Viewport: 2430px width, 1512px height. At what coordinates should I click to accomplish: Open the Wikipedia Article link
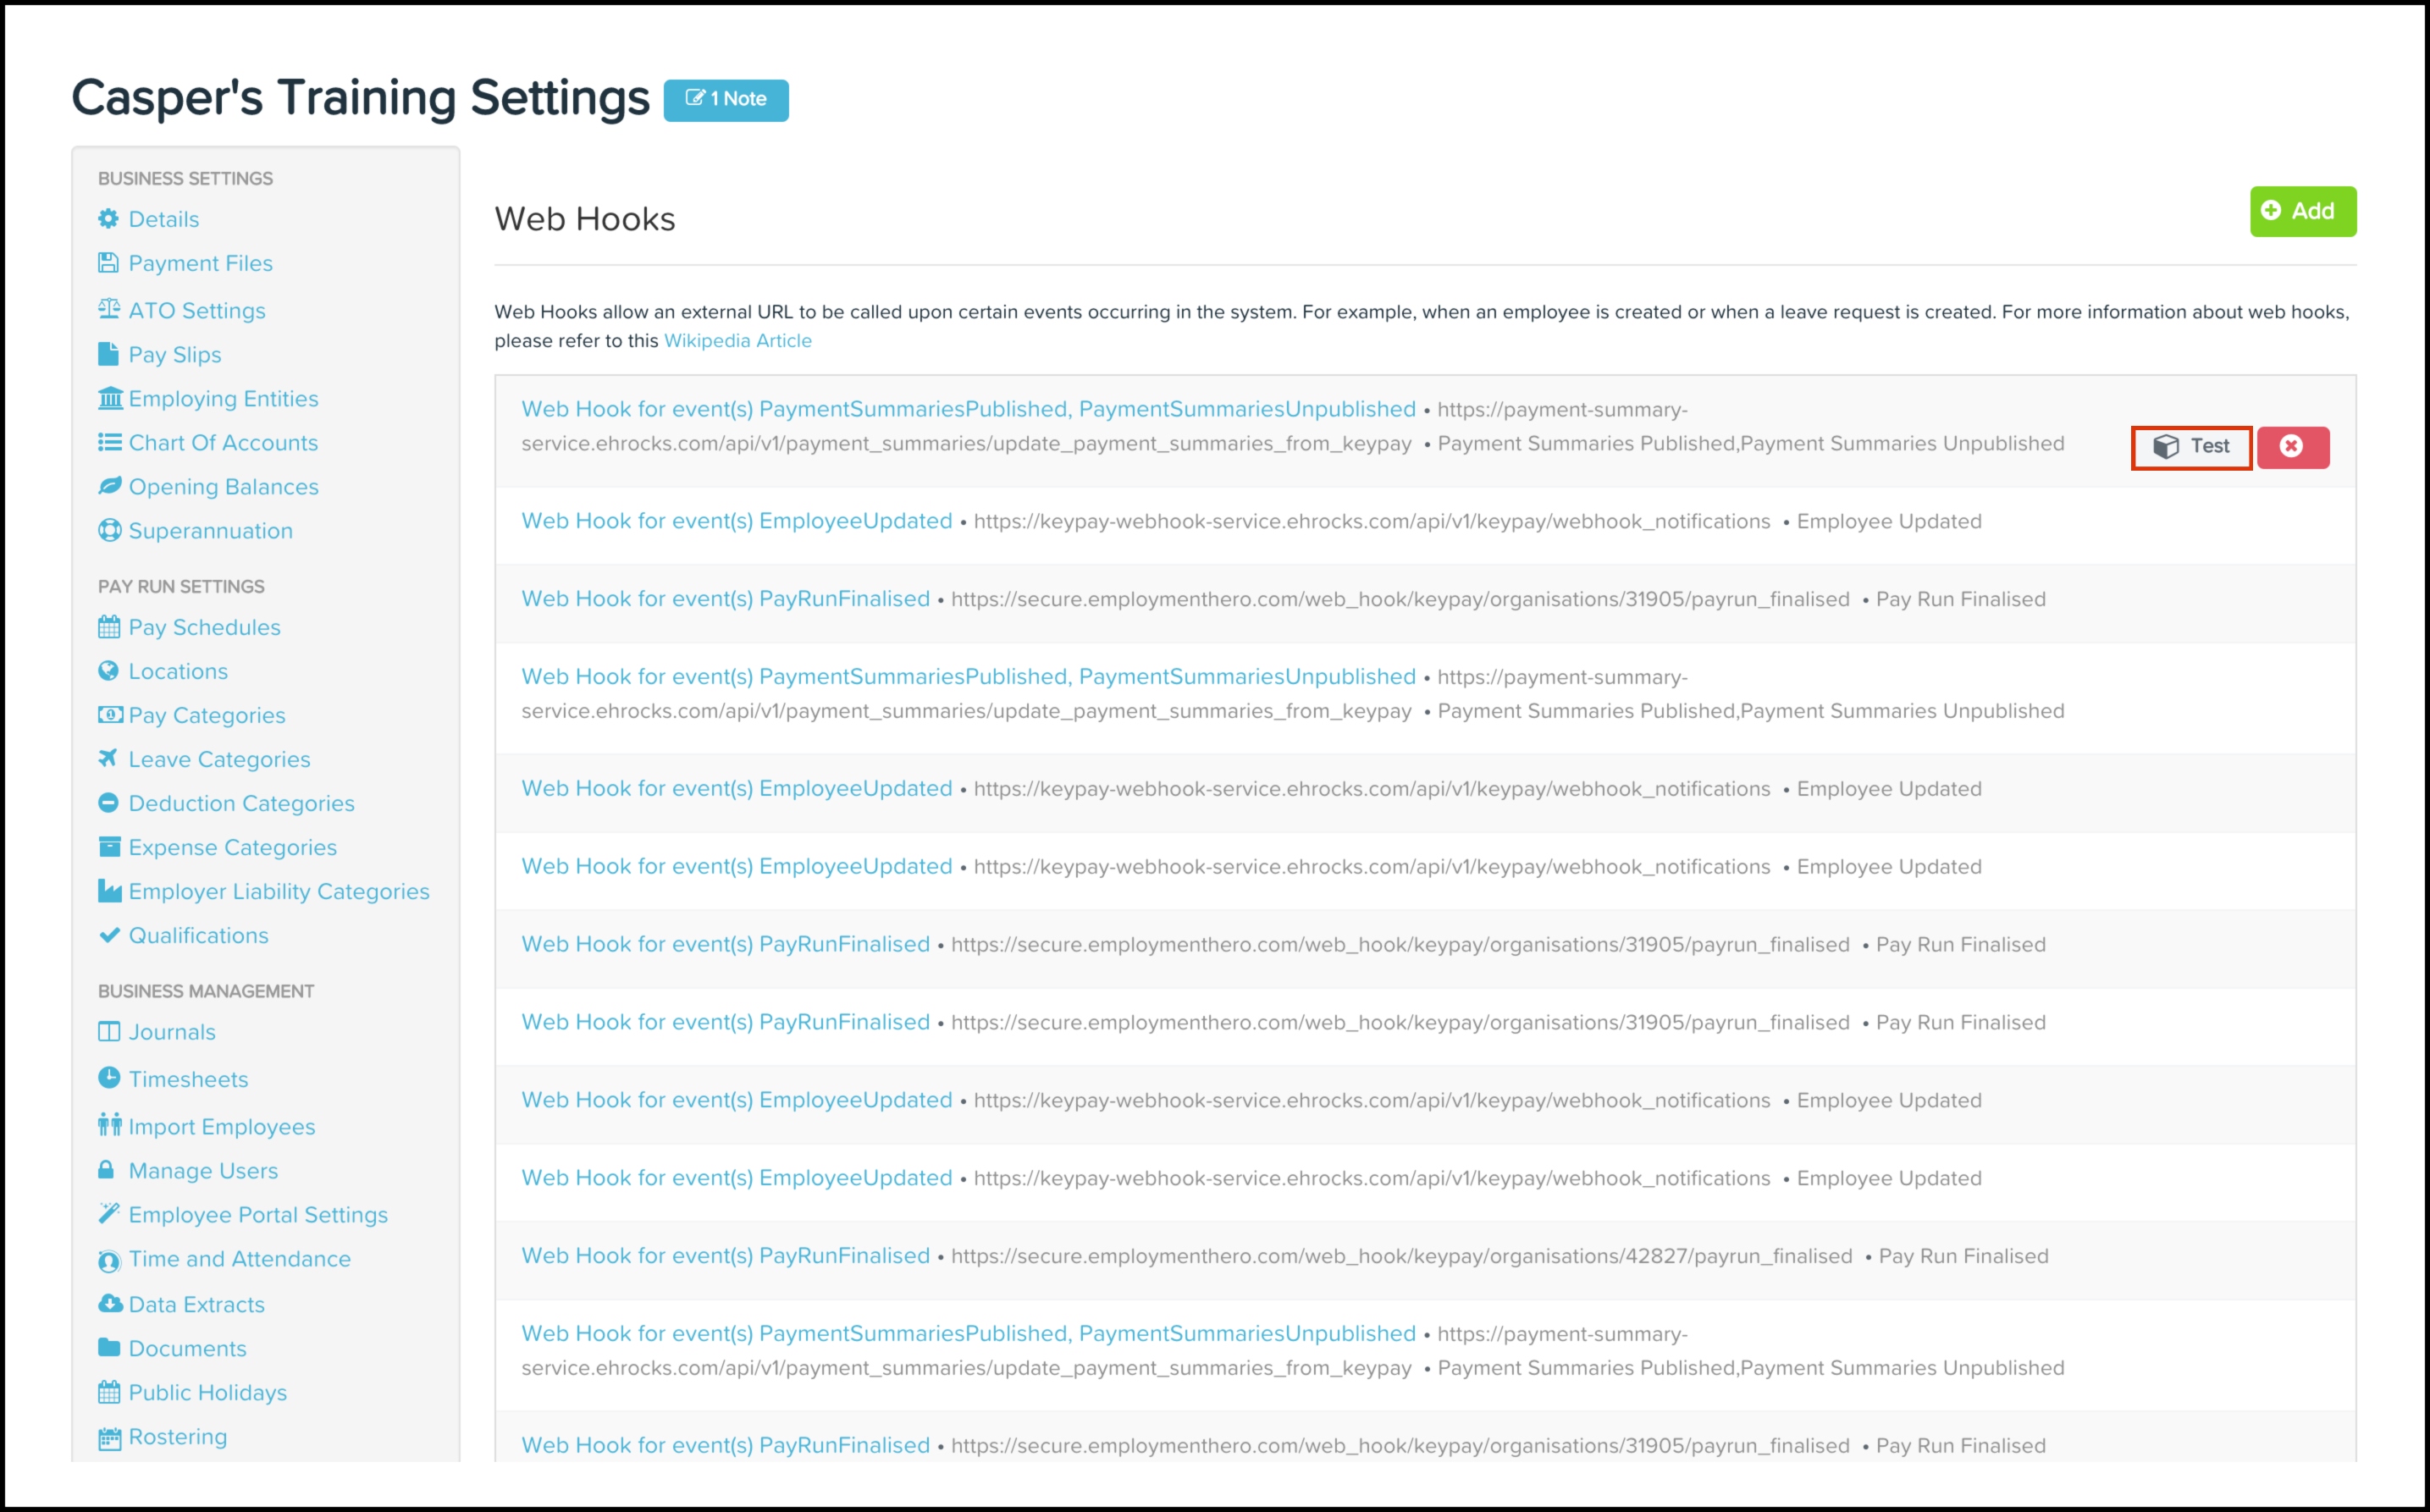tap(737, 340)
